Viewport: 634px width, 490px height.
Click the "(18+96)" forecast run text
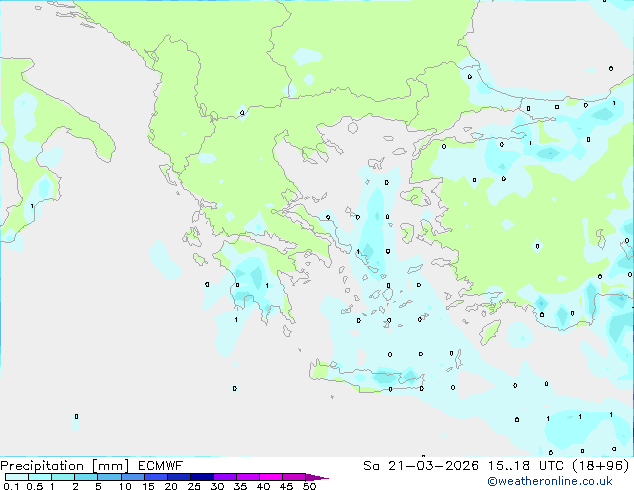click(x=600, y=466)
